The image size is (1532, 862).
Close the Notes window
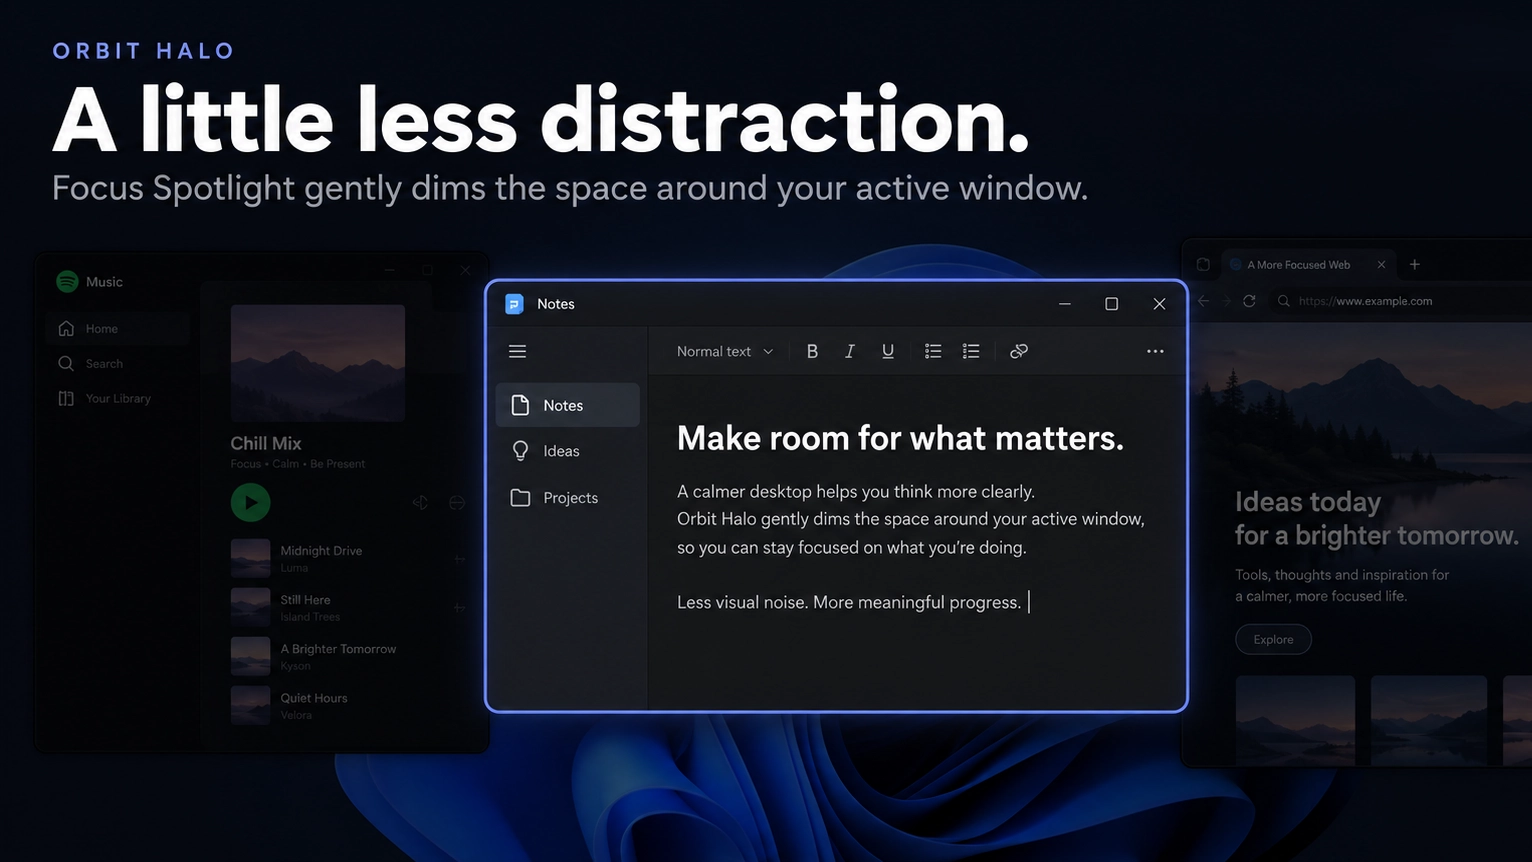1159,304
